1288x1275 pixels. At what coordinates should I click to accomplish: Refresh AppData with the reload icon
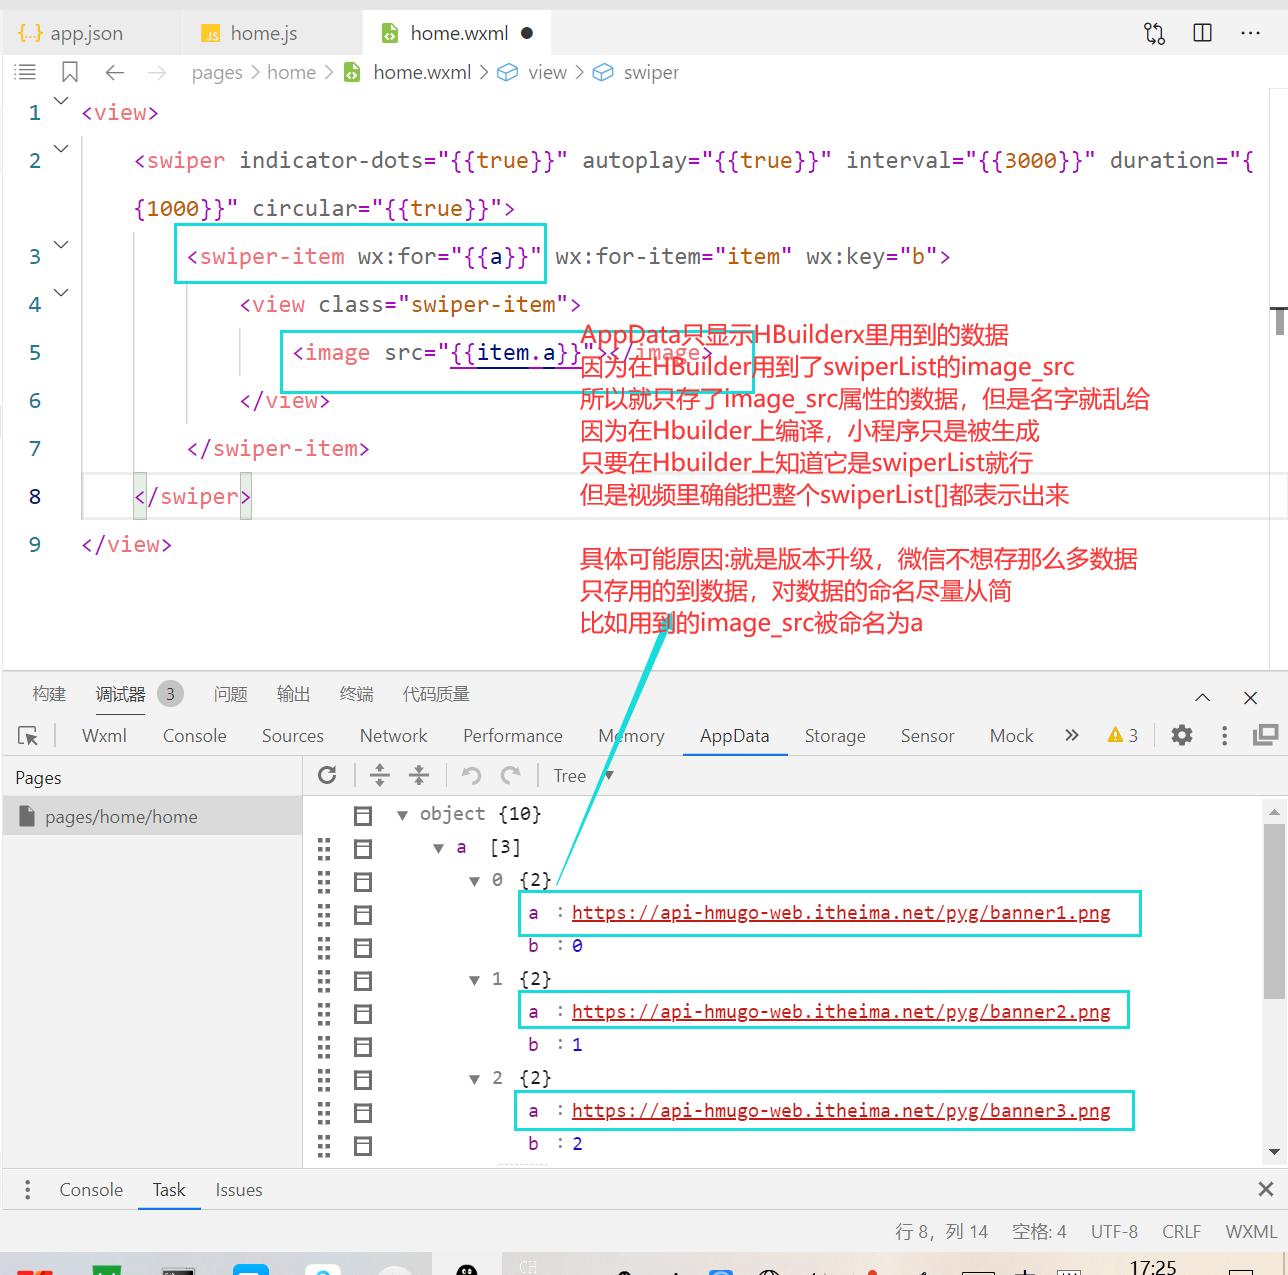(327, 775)
